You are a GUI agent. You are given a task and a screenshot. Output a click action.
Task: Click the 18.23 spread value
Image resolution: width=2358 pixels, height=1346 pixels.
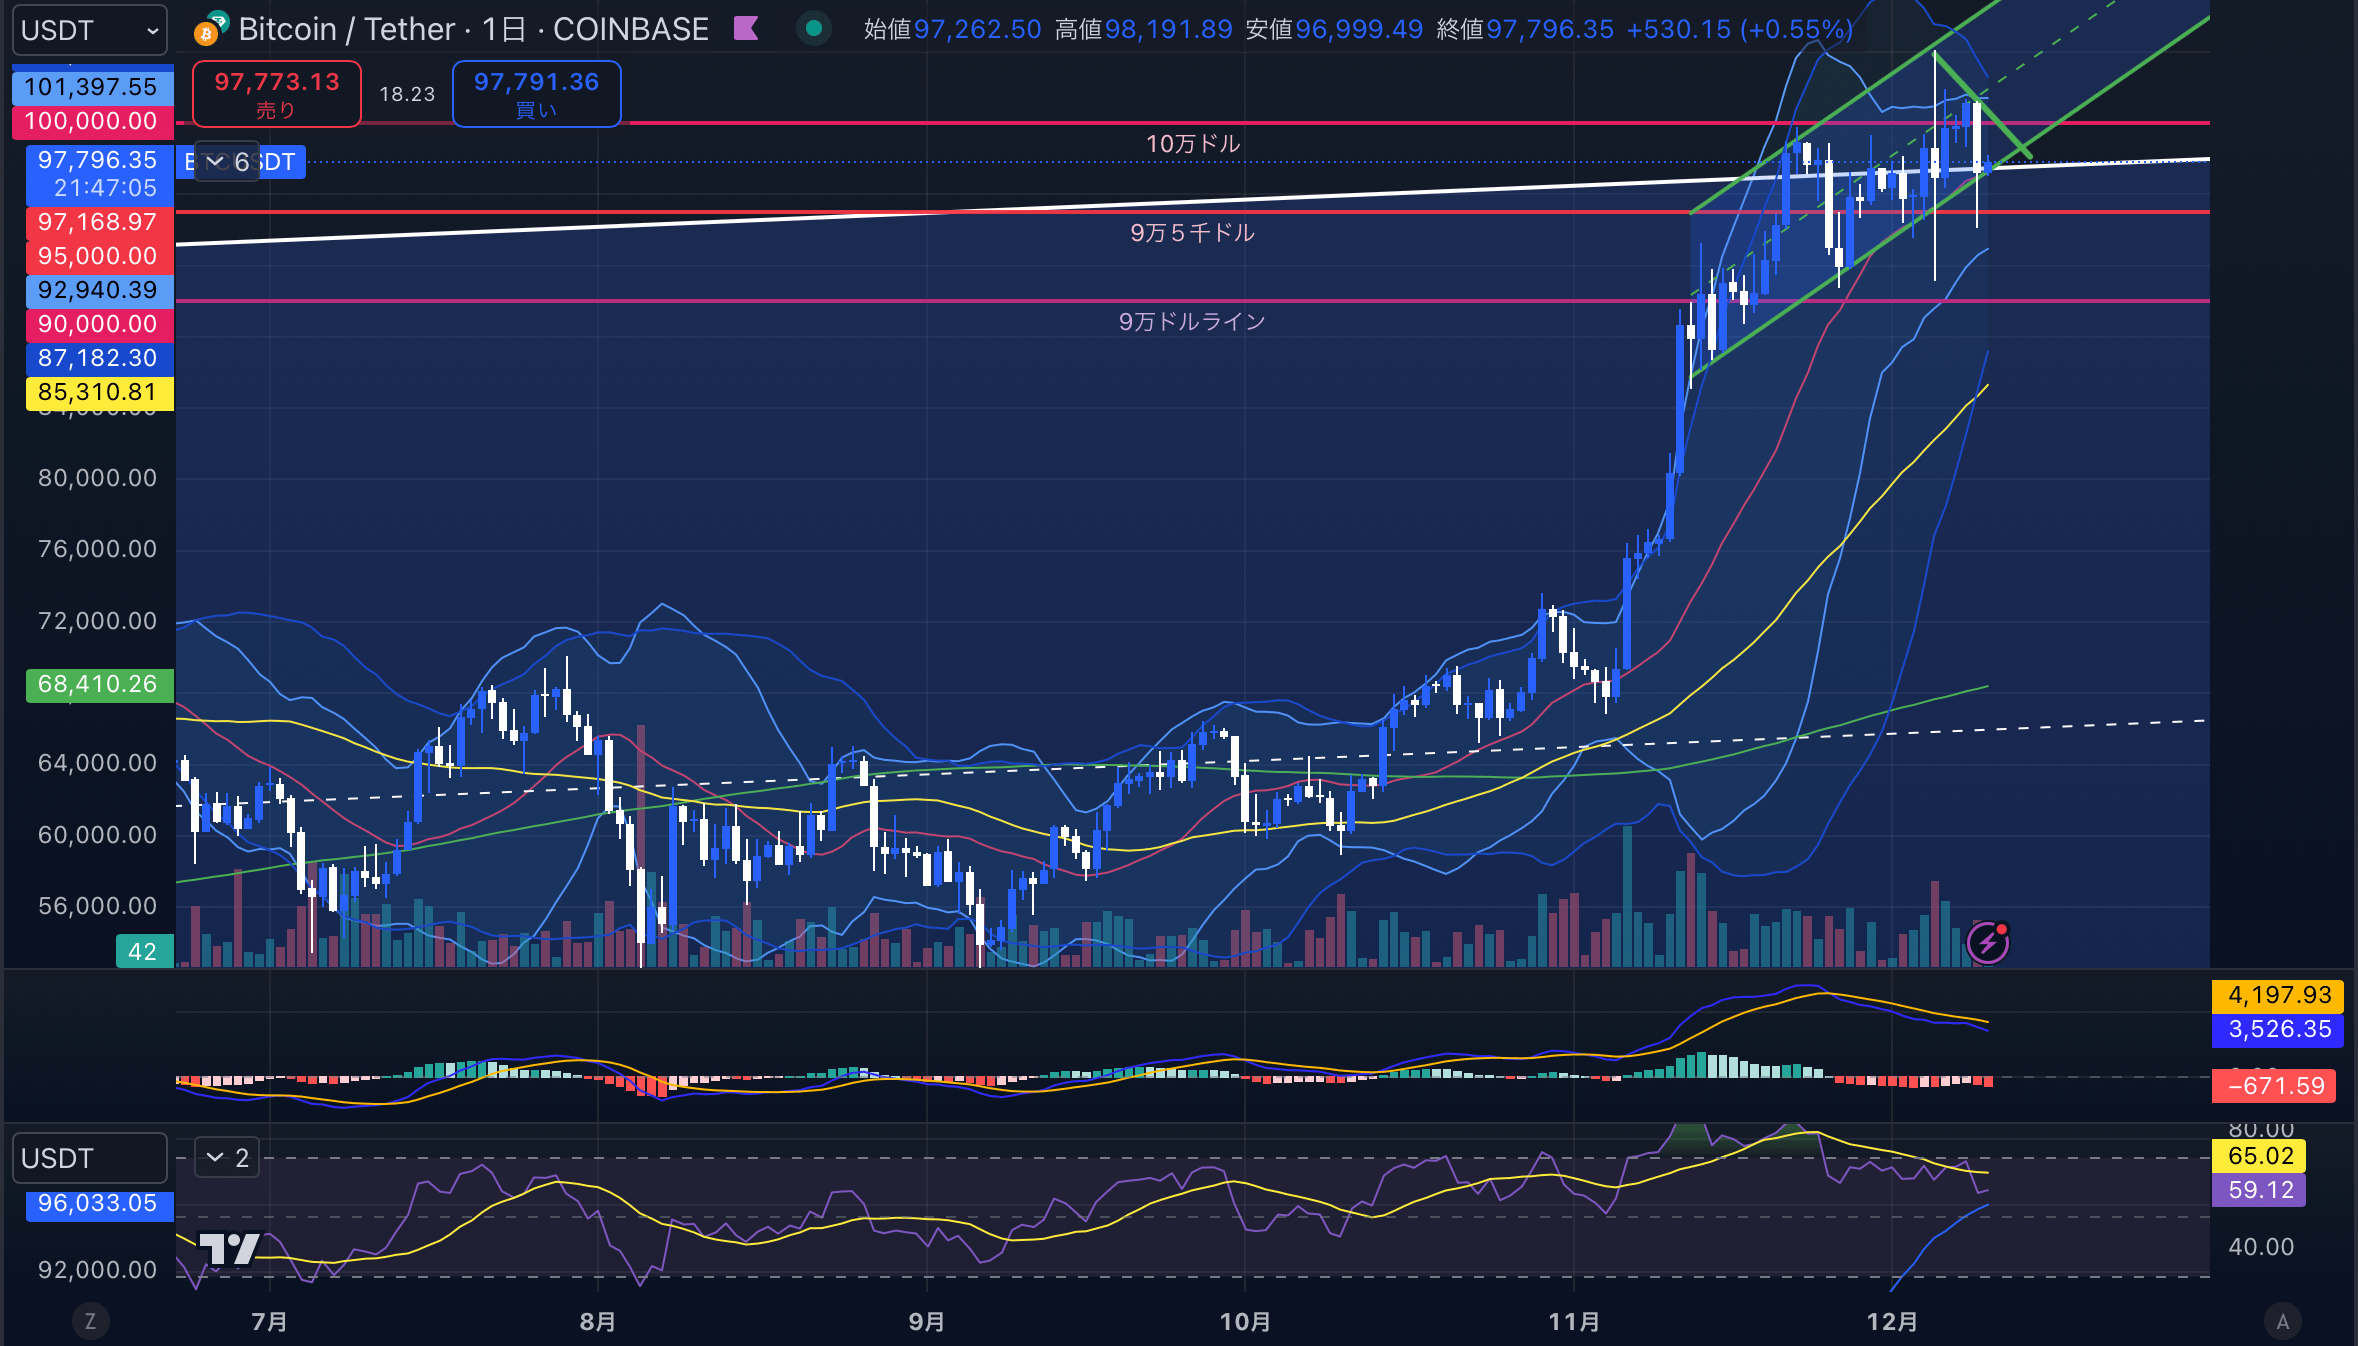[x=407, y=94]
